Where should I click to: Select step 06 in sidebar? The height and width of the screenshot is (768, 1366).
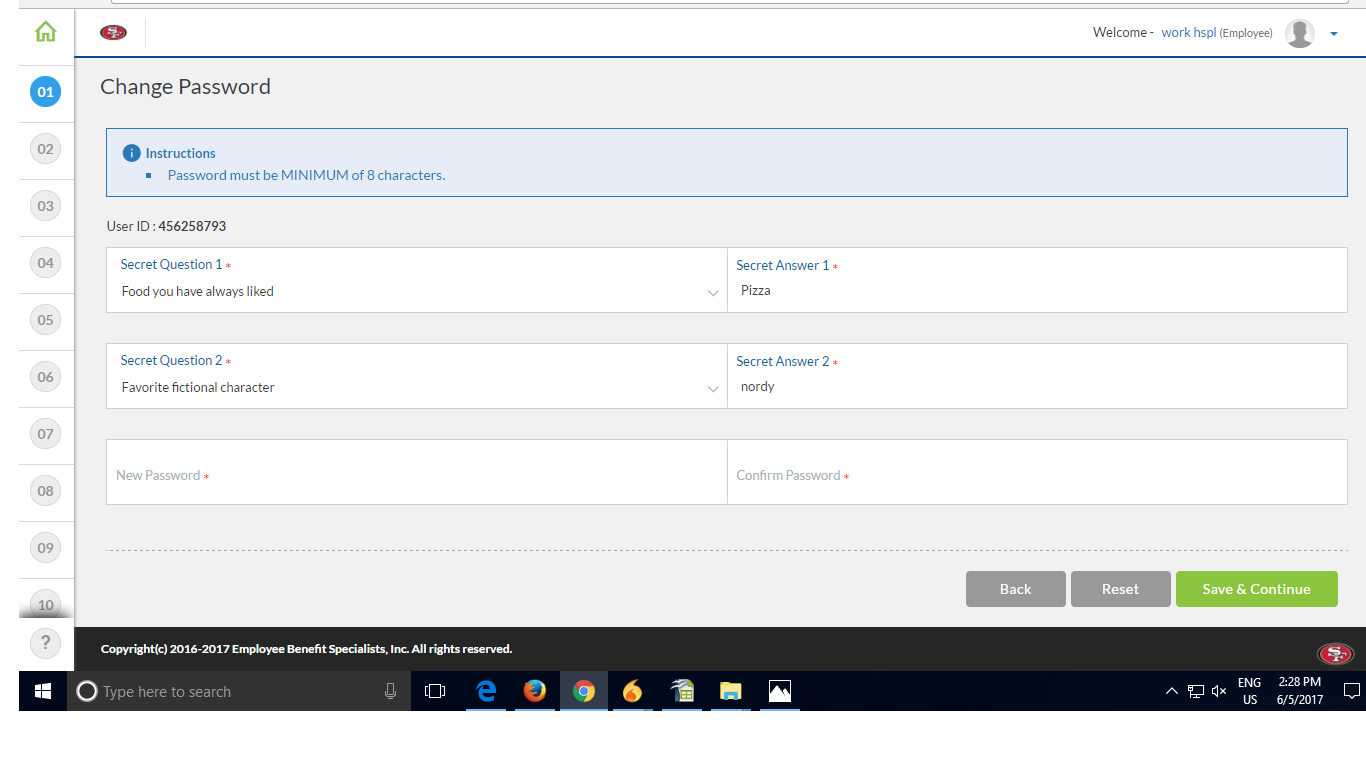[x=46, y=377]
